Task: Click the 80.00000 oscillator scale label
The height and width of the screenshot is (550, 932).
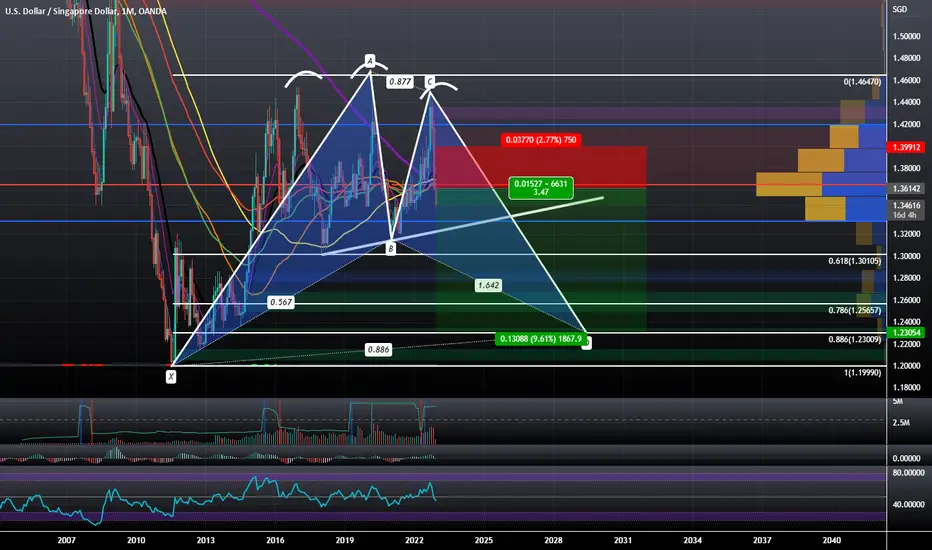Action: tap(908, 473)
